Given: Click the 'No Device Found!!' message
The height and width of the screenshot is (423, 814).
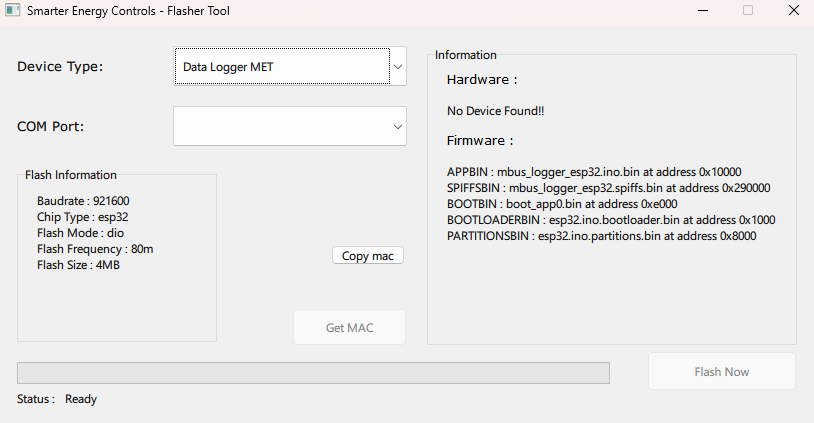Looking at the screenshot, I should [495, 111].
